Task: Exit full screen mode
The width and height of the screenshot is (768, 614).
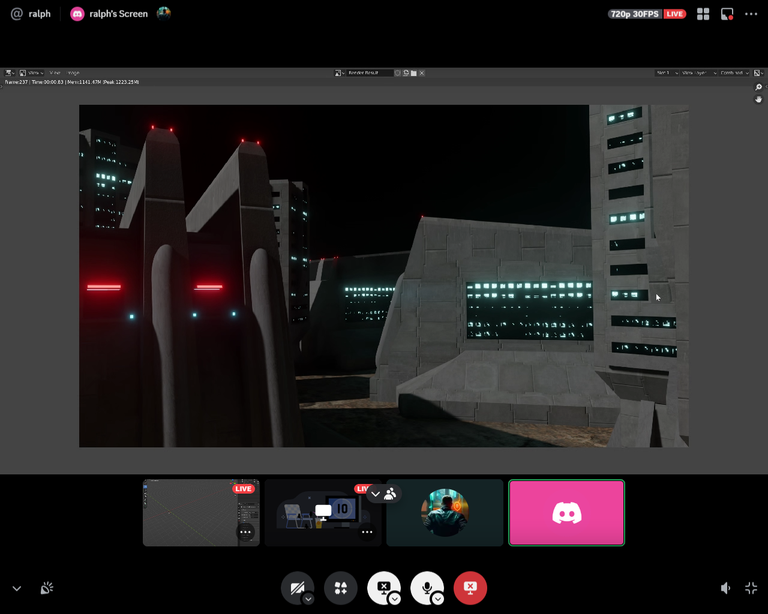Action: (751, 589)
